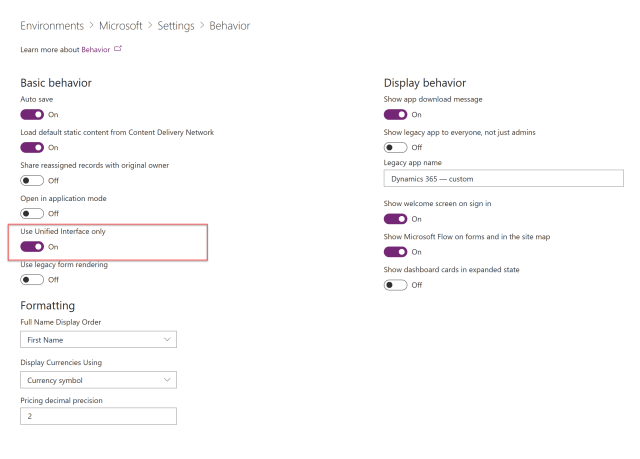Disable Show welcome screen on sign in
The image size is (640, 459).
tap(396, 219)
